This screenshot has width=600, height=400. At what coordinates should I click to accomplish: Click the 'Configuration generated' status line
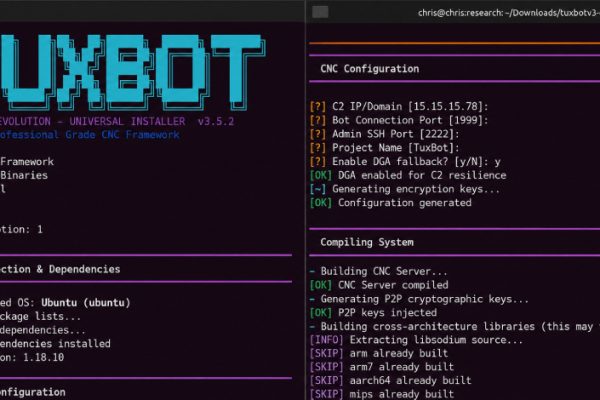[x=391, y=203]
